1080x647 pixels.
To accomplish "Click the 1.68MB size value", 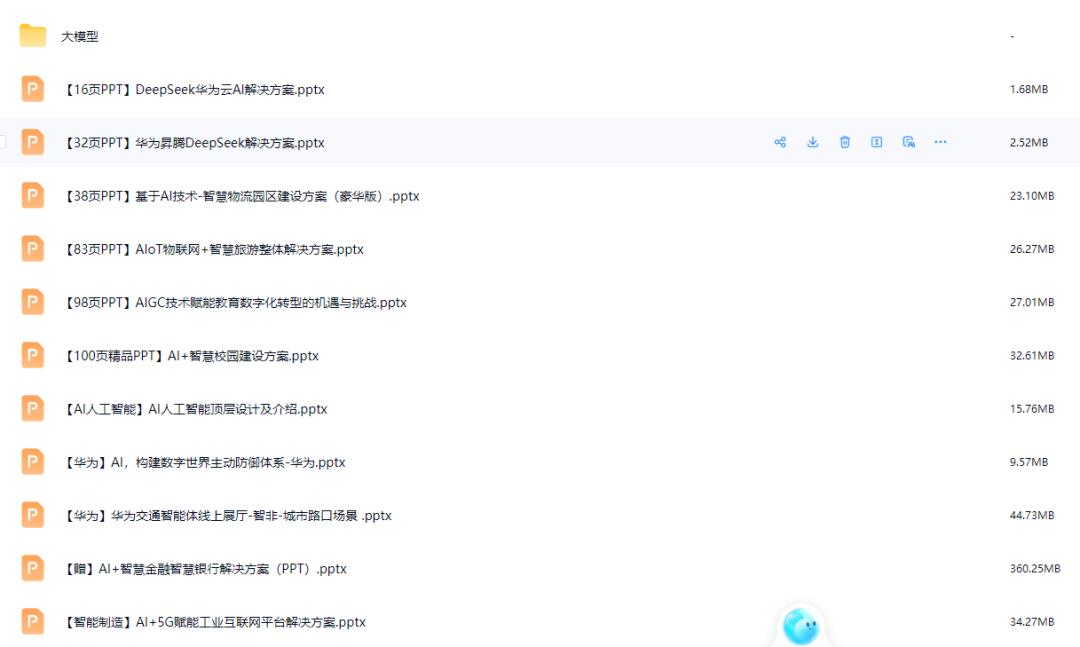I will pyautogui.click(x=1028, y=90).
